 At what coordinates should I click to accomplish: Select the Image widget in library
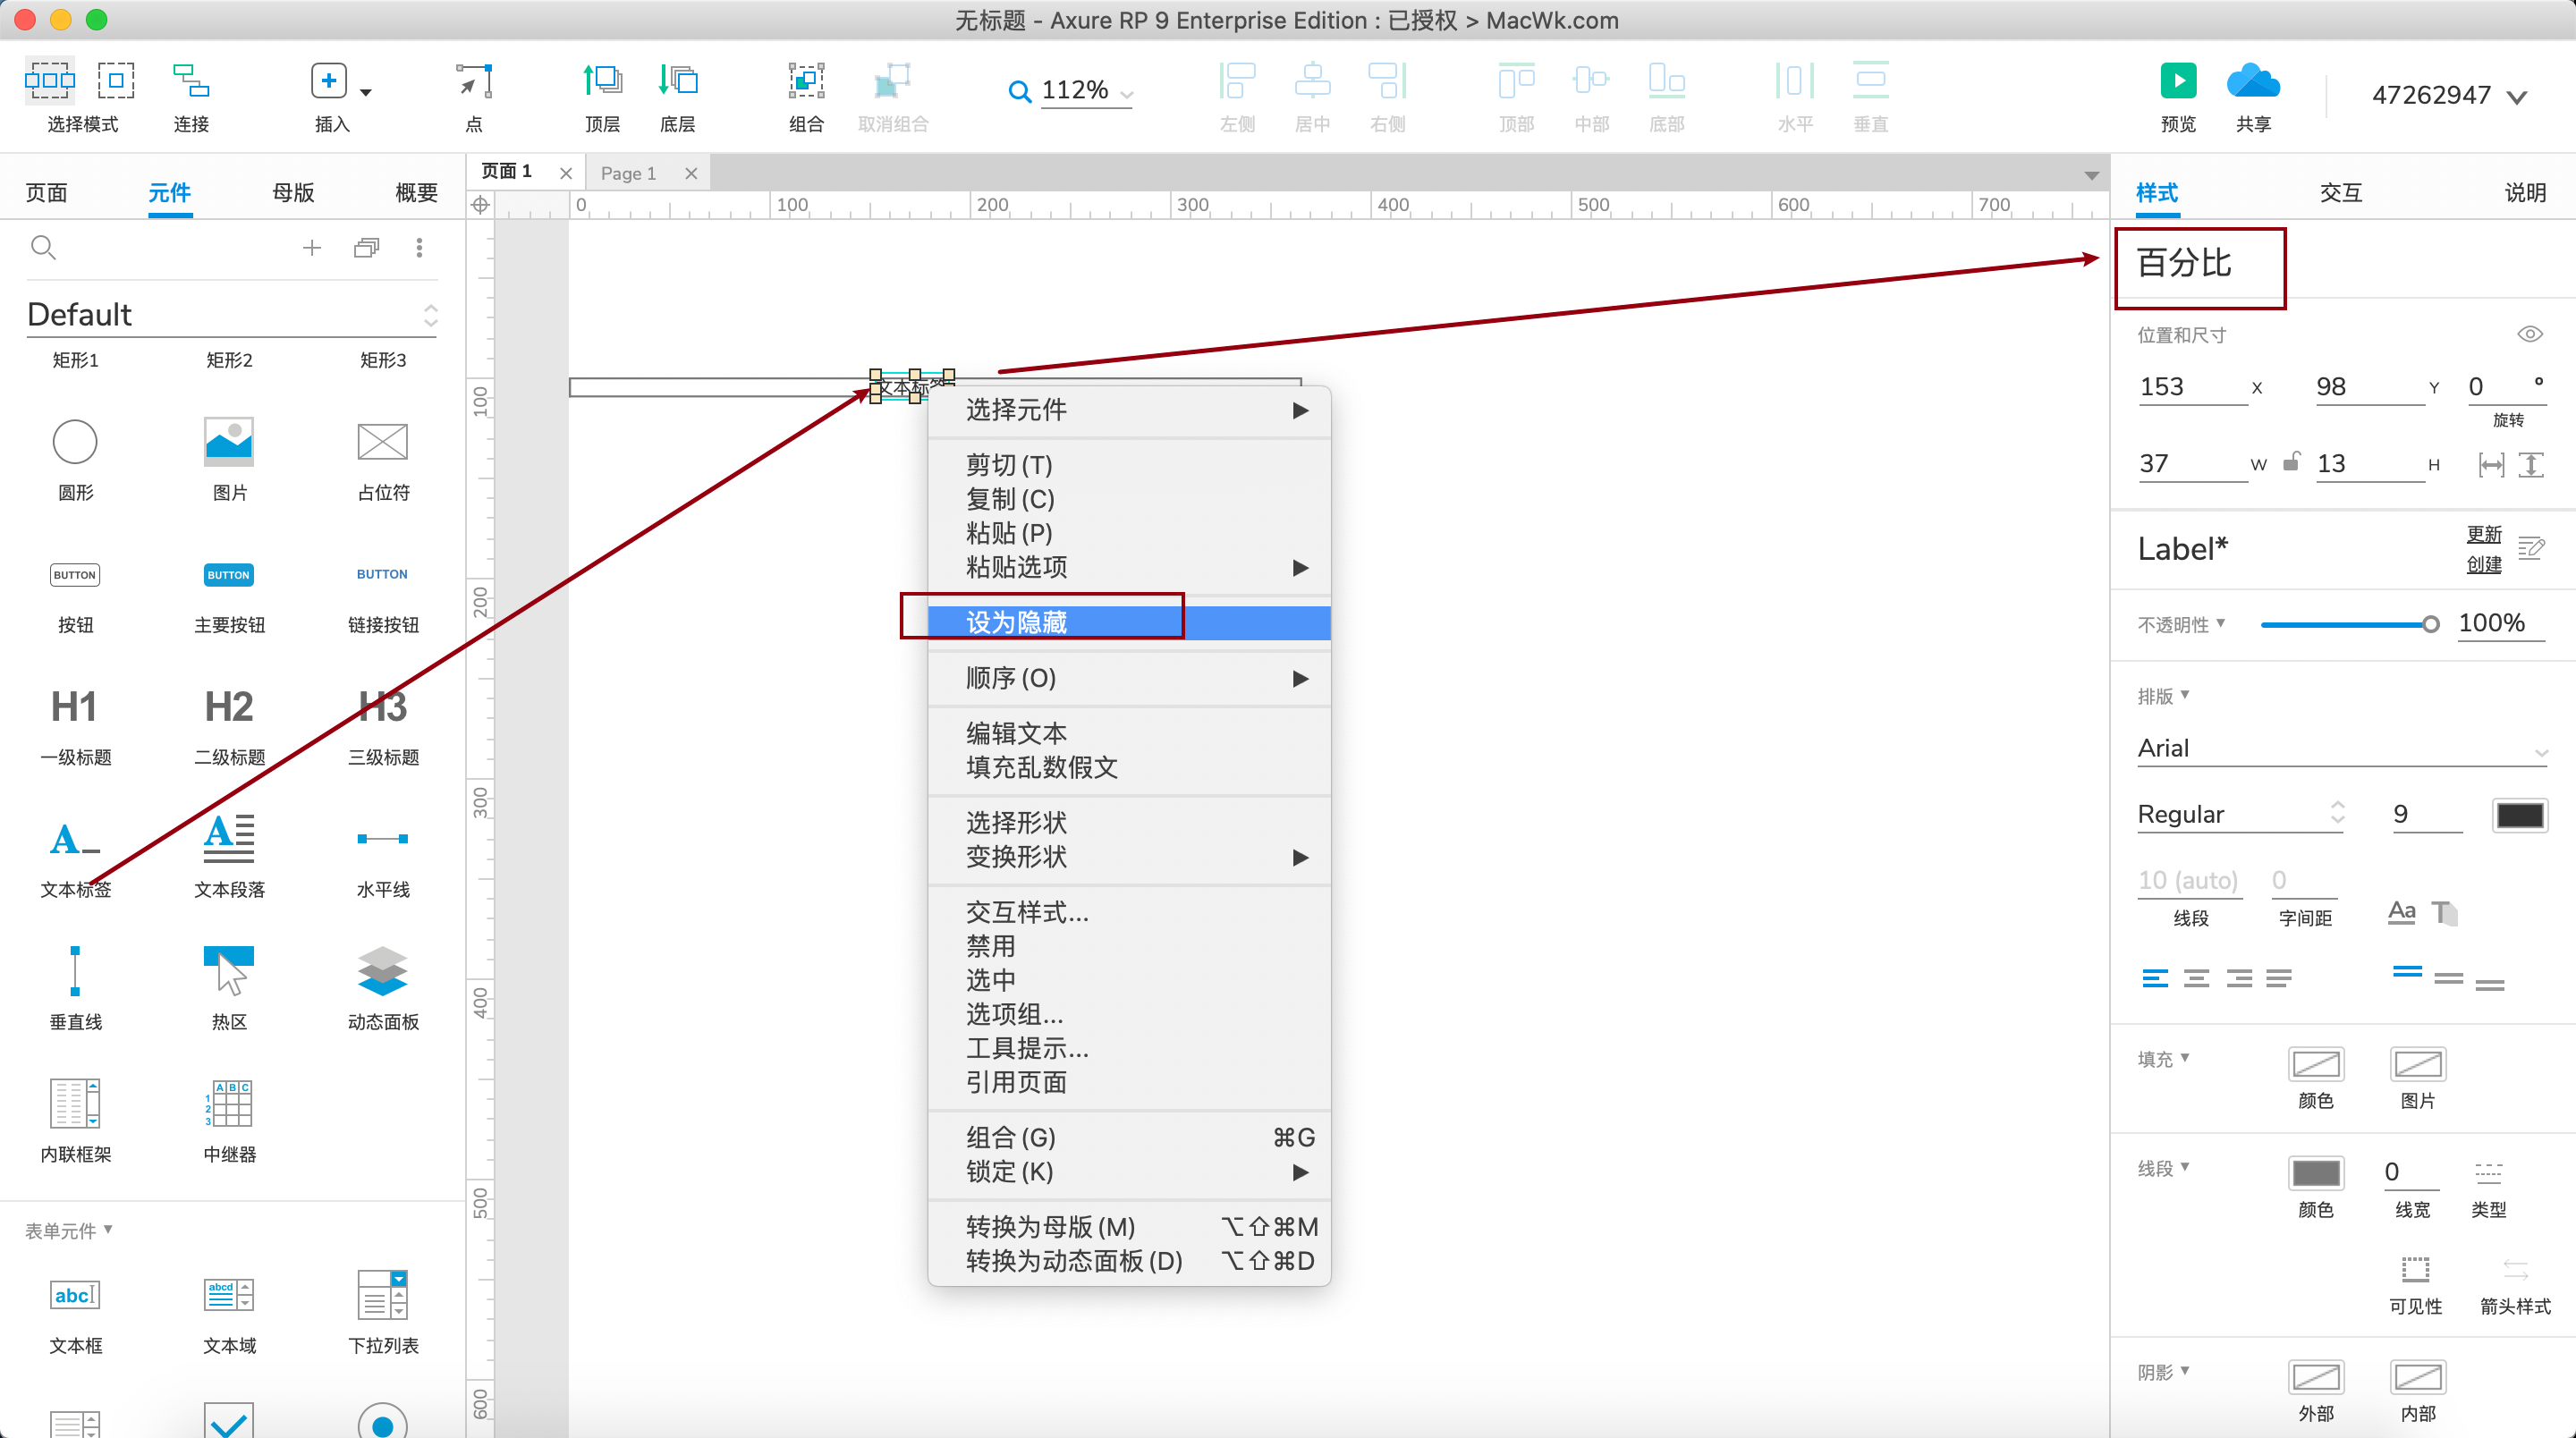click(x=229, y=441)
